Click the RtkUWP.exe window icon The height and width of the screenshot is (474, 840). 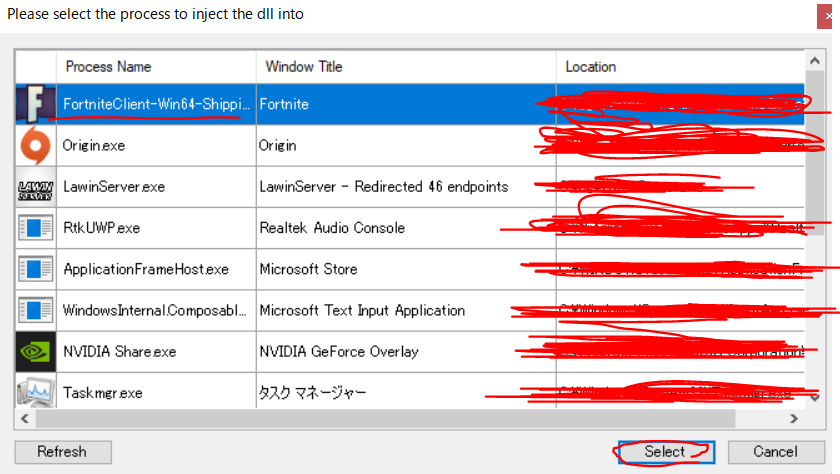click(x=35, y=228)
